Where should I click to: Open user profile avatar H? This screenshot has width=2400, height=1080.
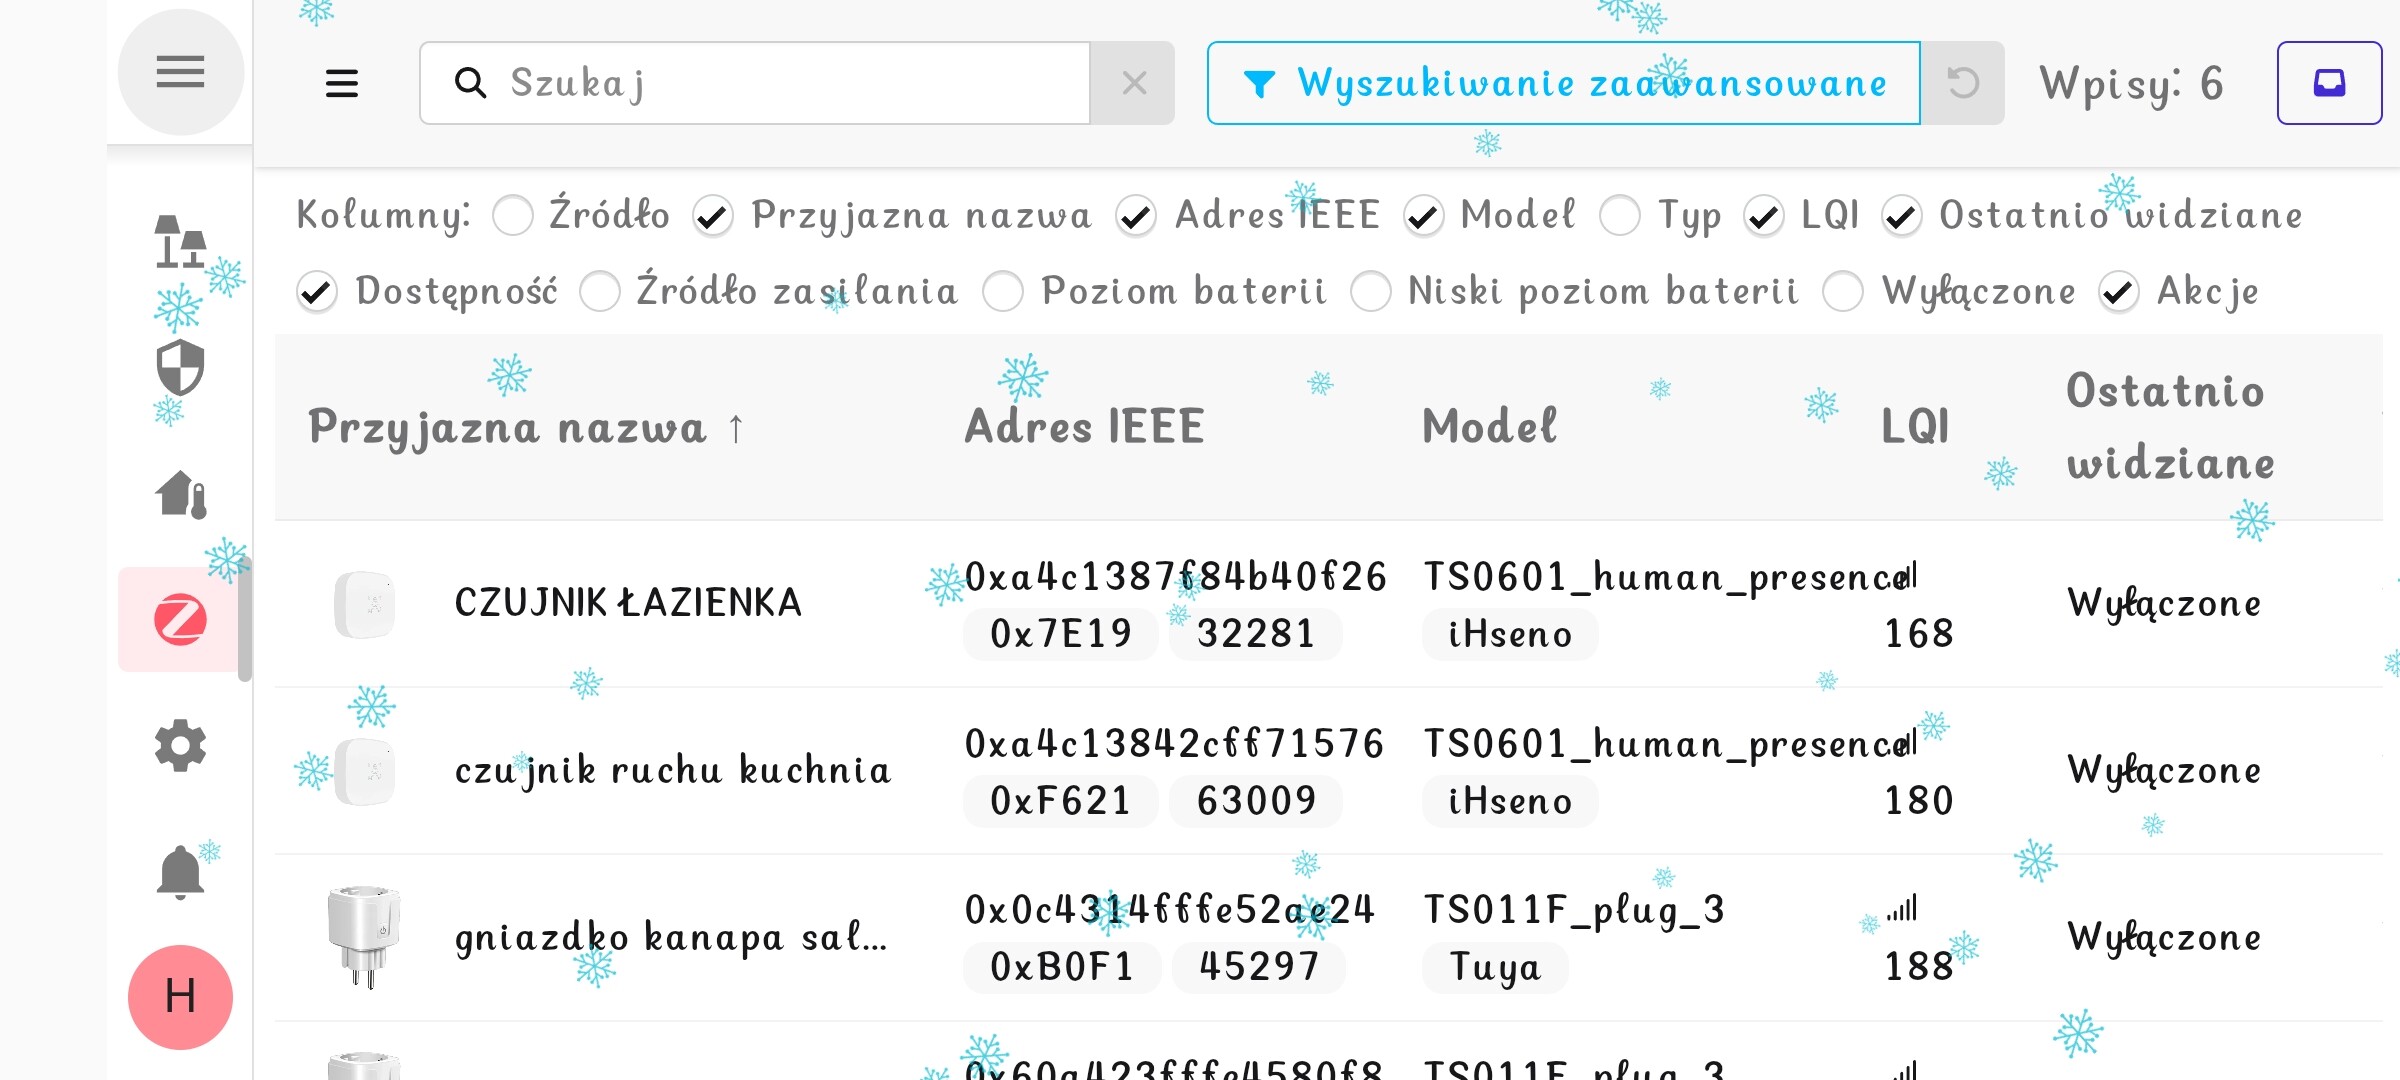(180, 996)
